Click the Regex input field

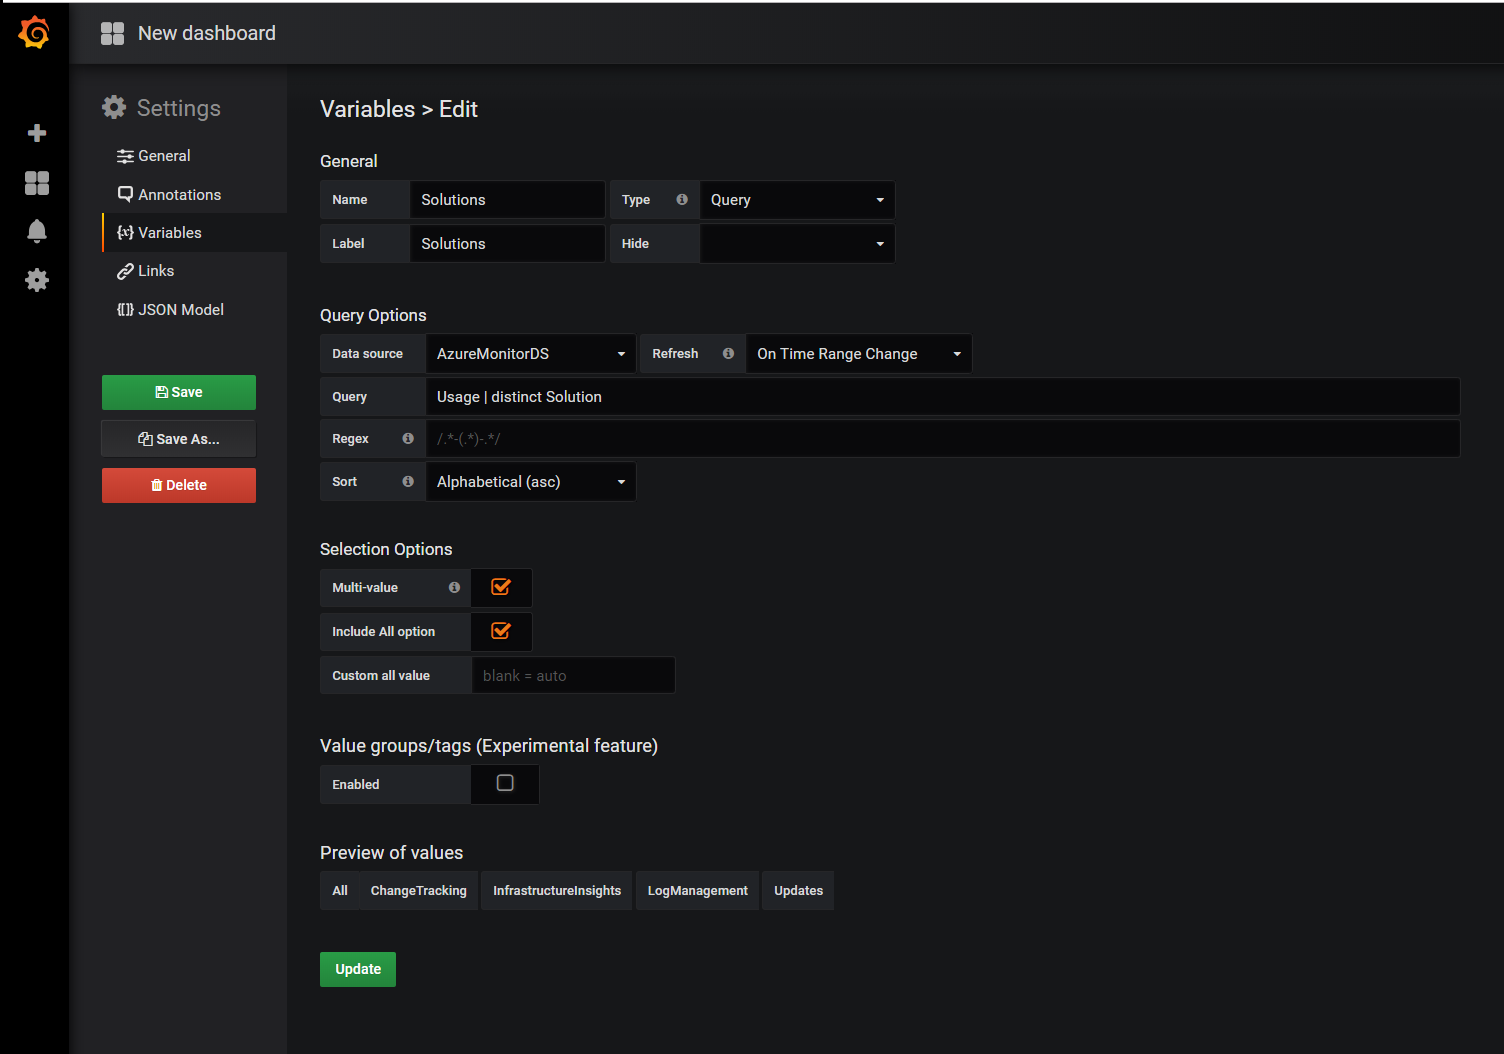point(943,439)
